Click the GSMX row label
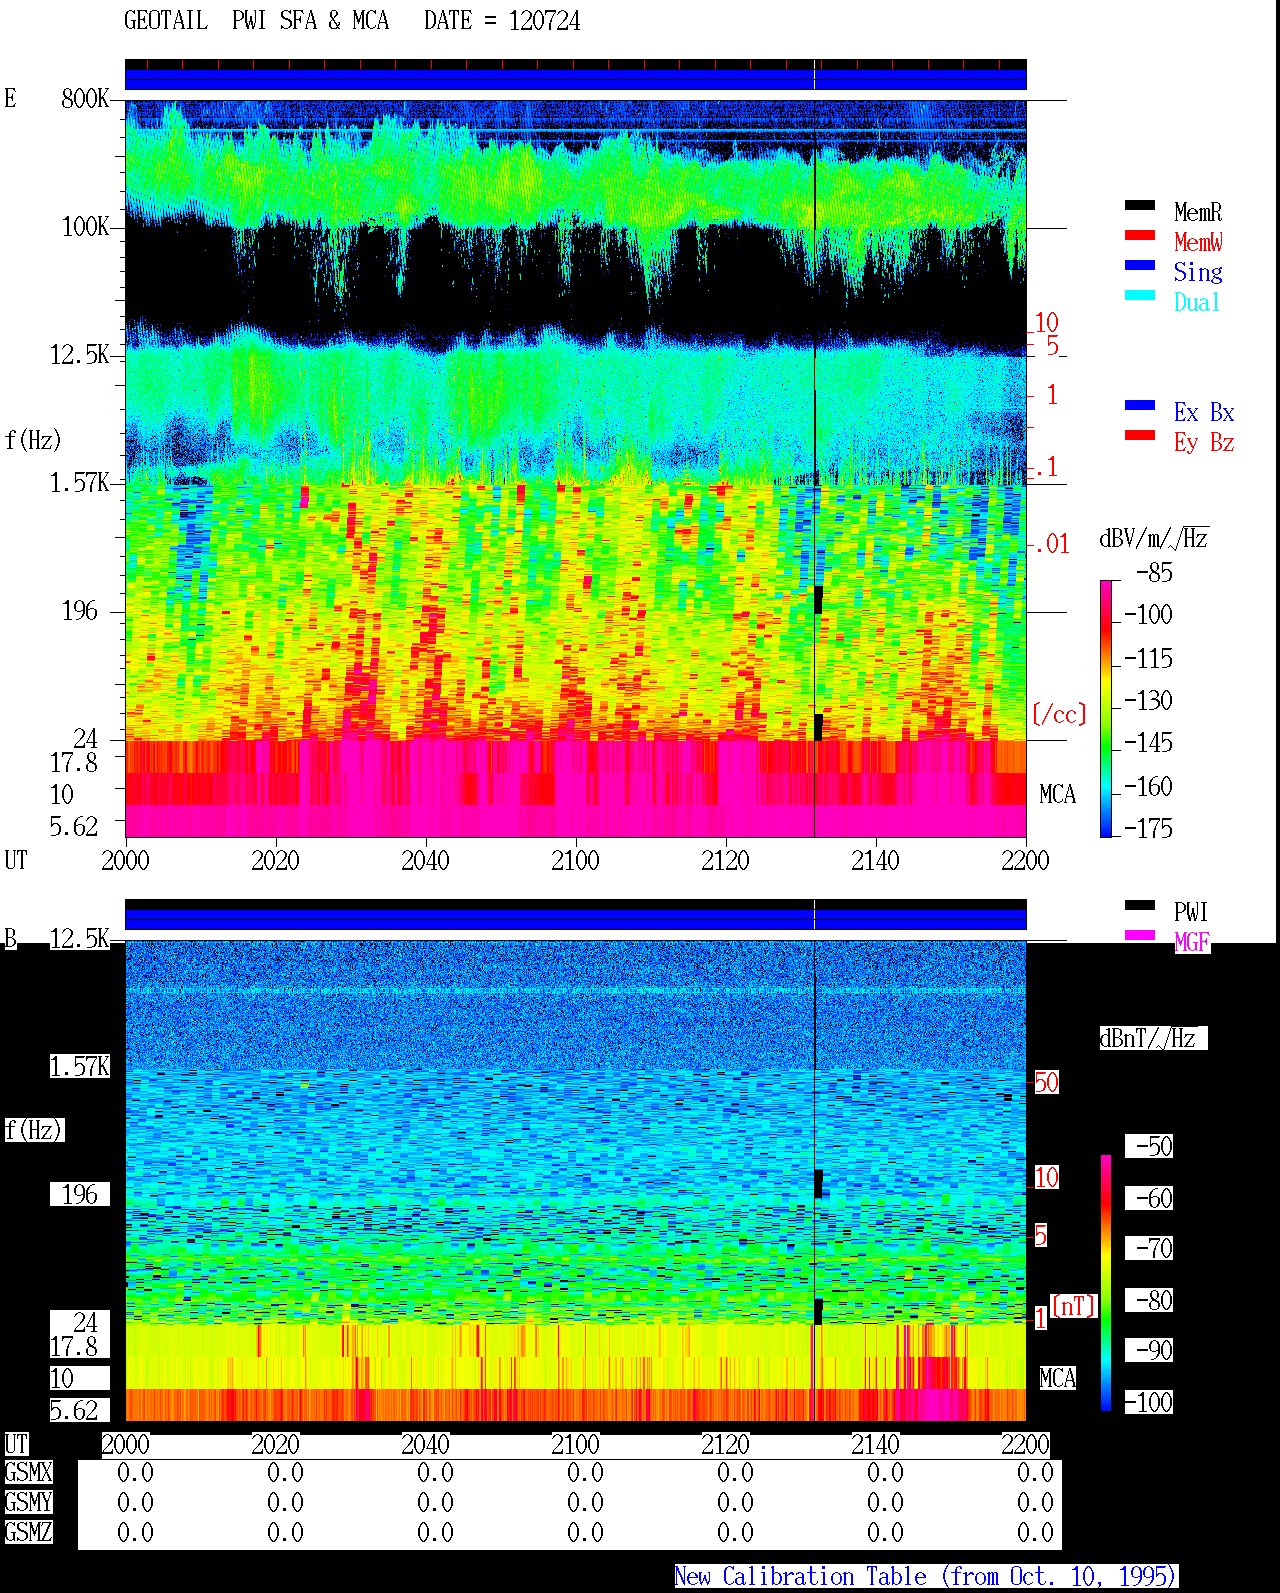This screenshot has width=1280, height=1593. [28, 1473]
